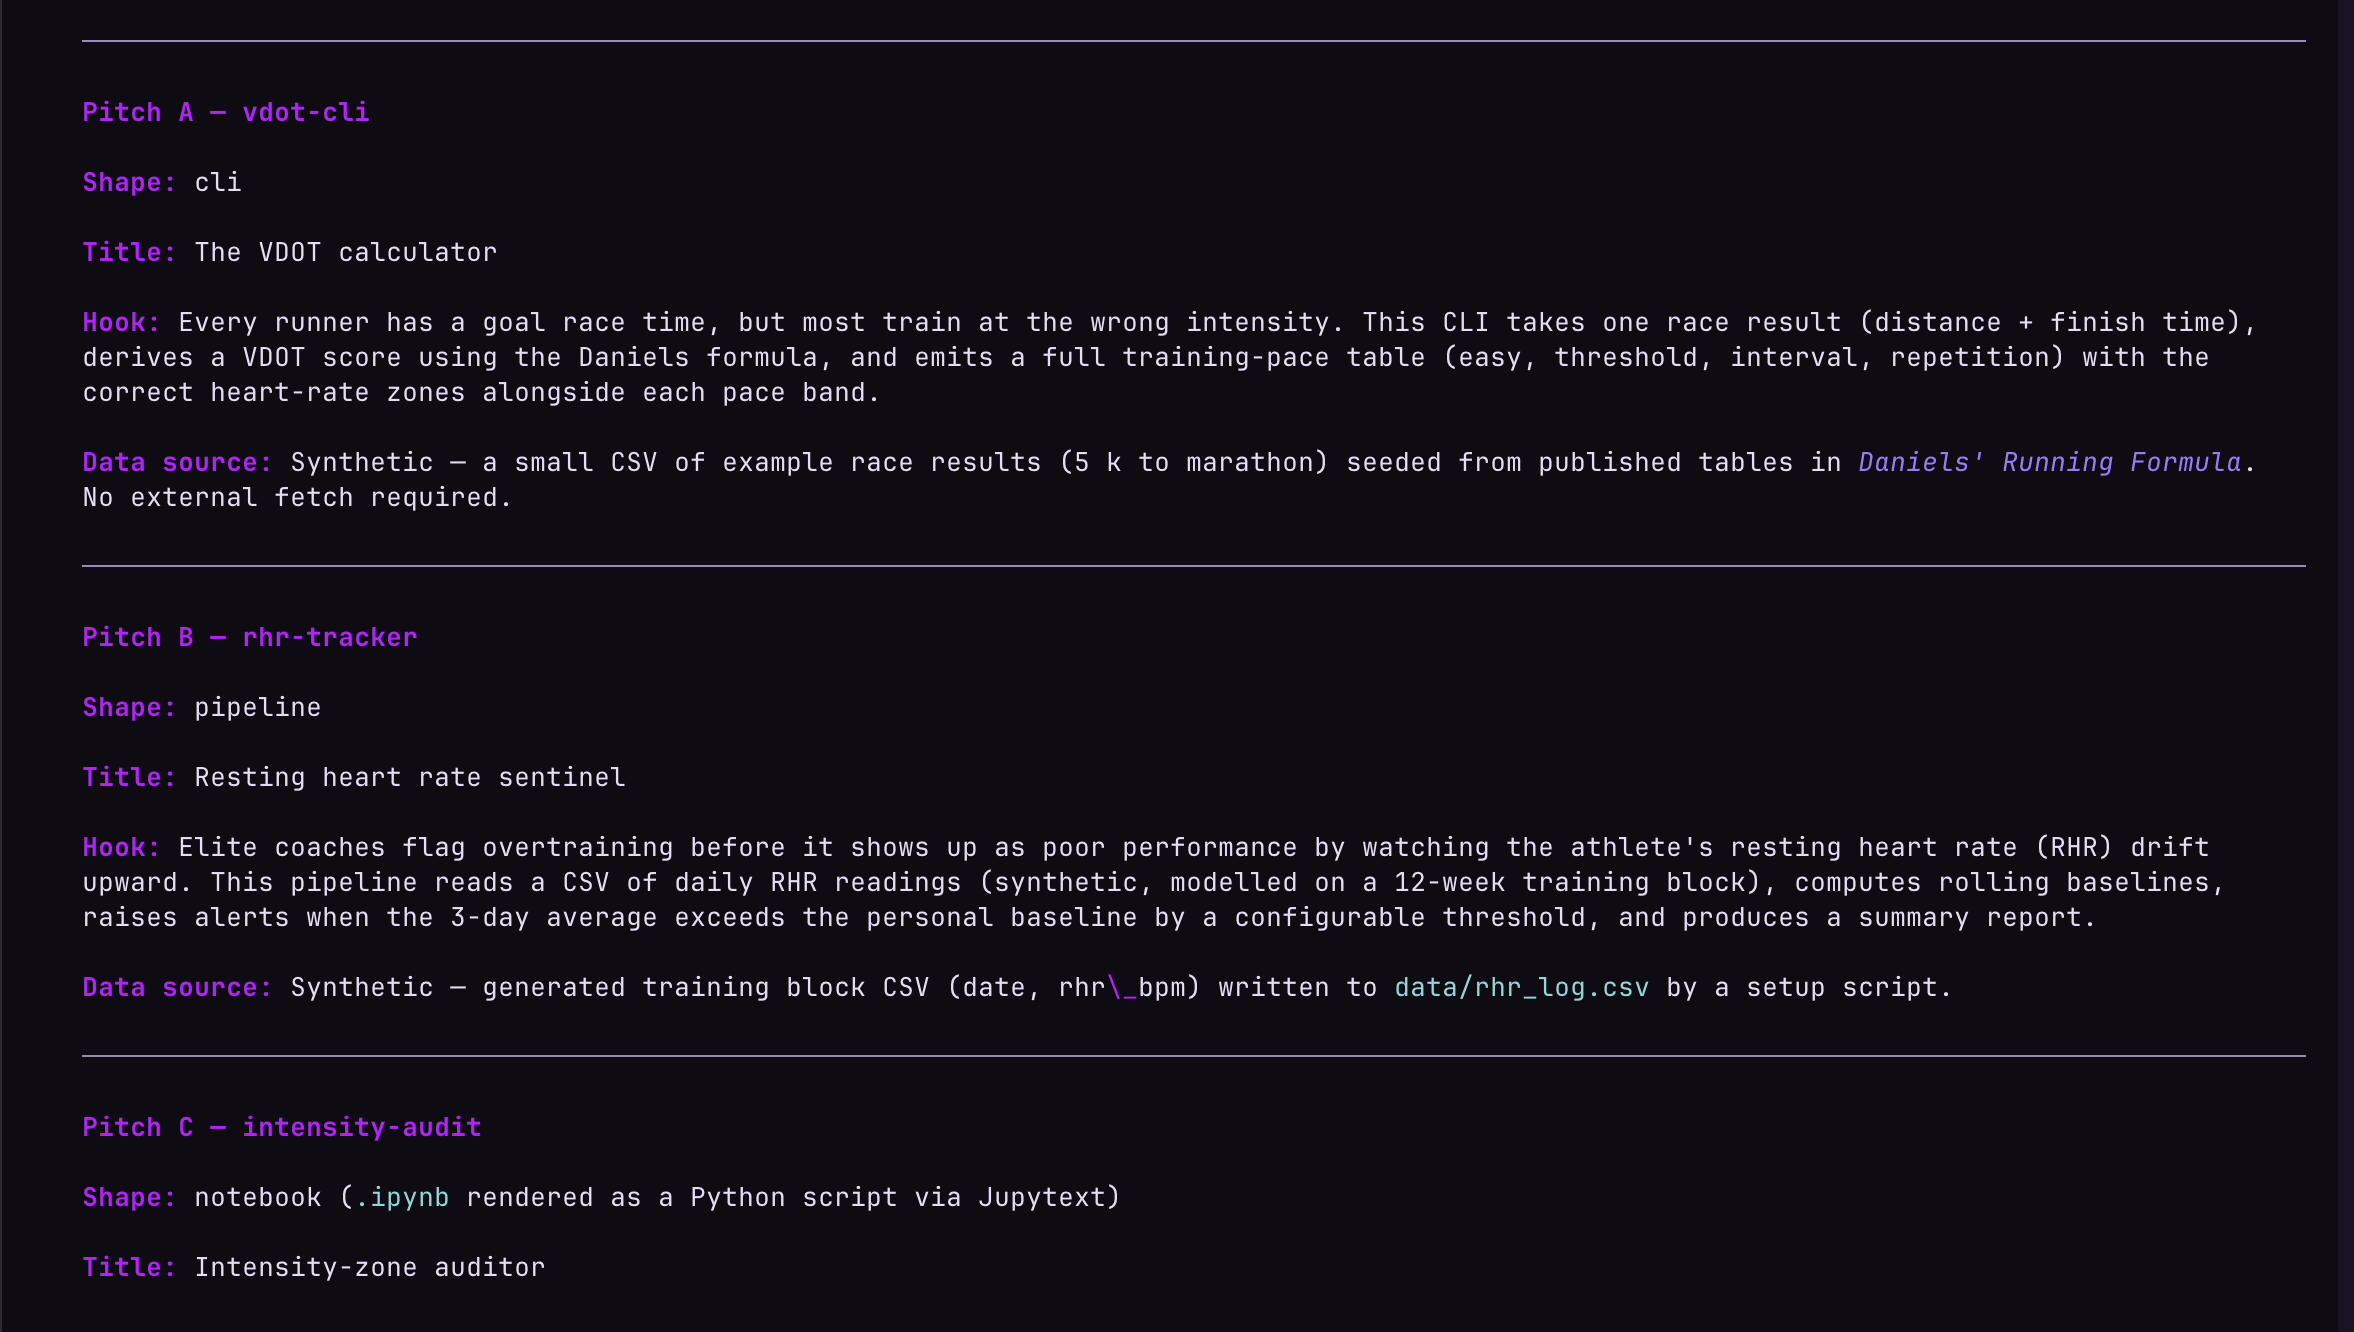This screenshot has height=1332, width=2354.
Task: Click the data/rhr_log.csv file path
Action: tap(1522, 987)
